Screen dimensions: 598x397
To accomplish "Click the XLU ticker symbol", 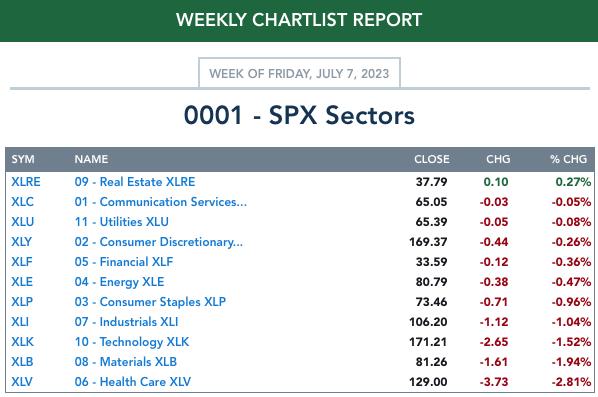I will [23, 222].
